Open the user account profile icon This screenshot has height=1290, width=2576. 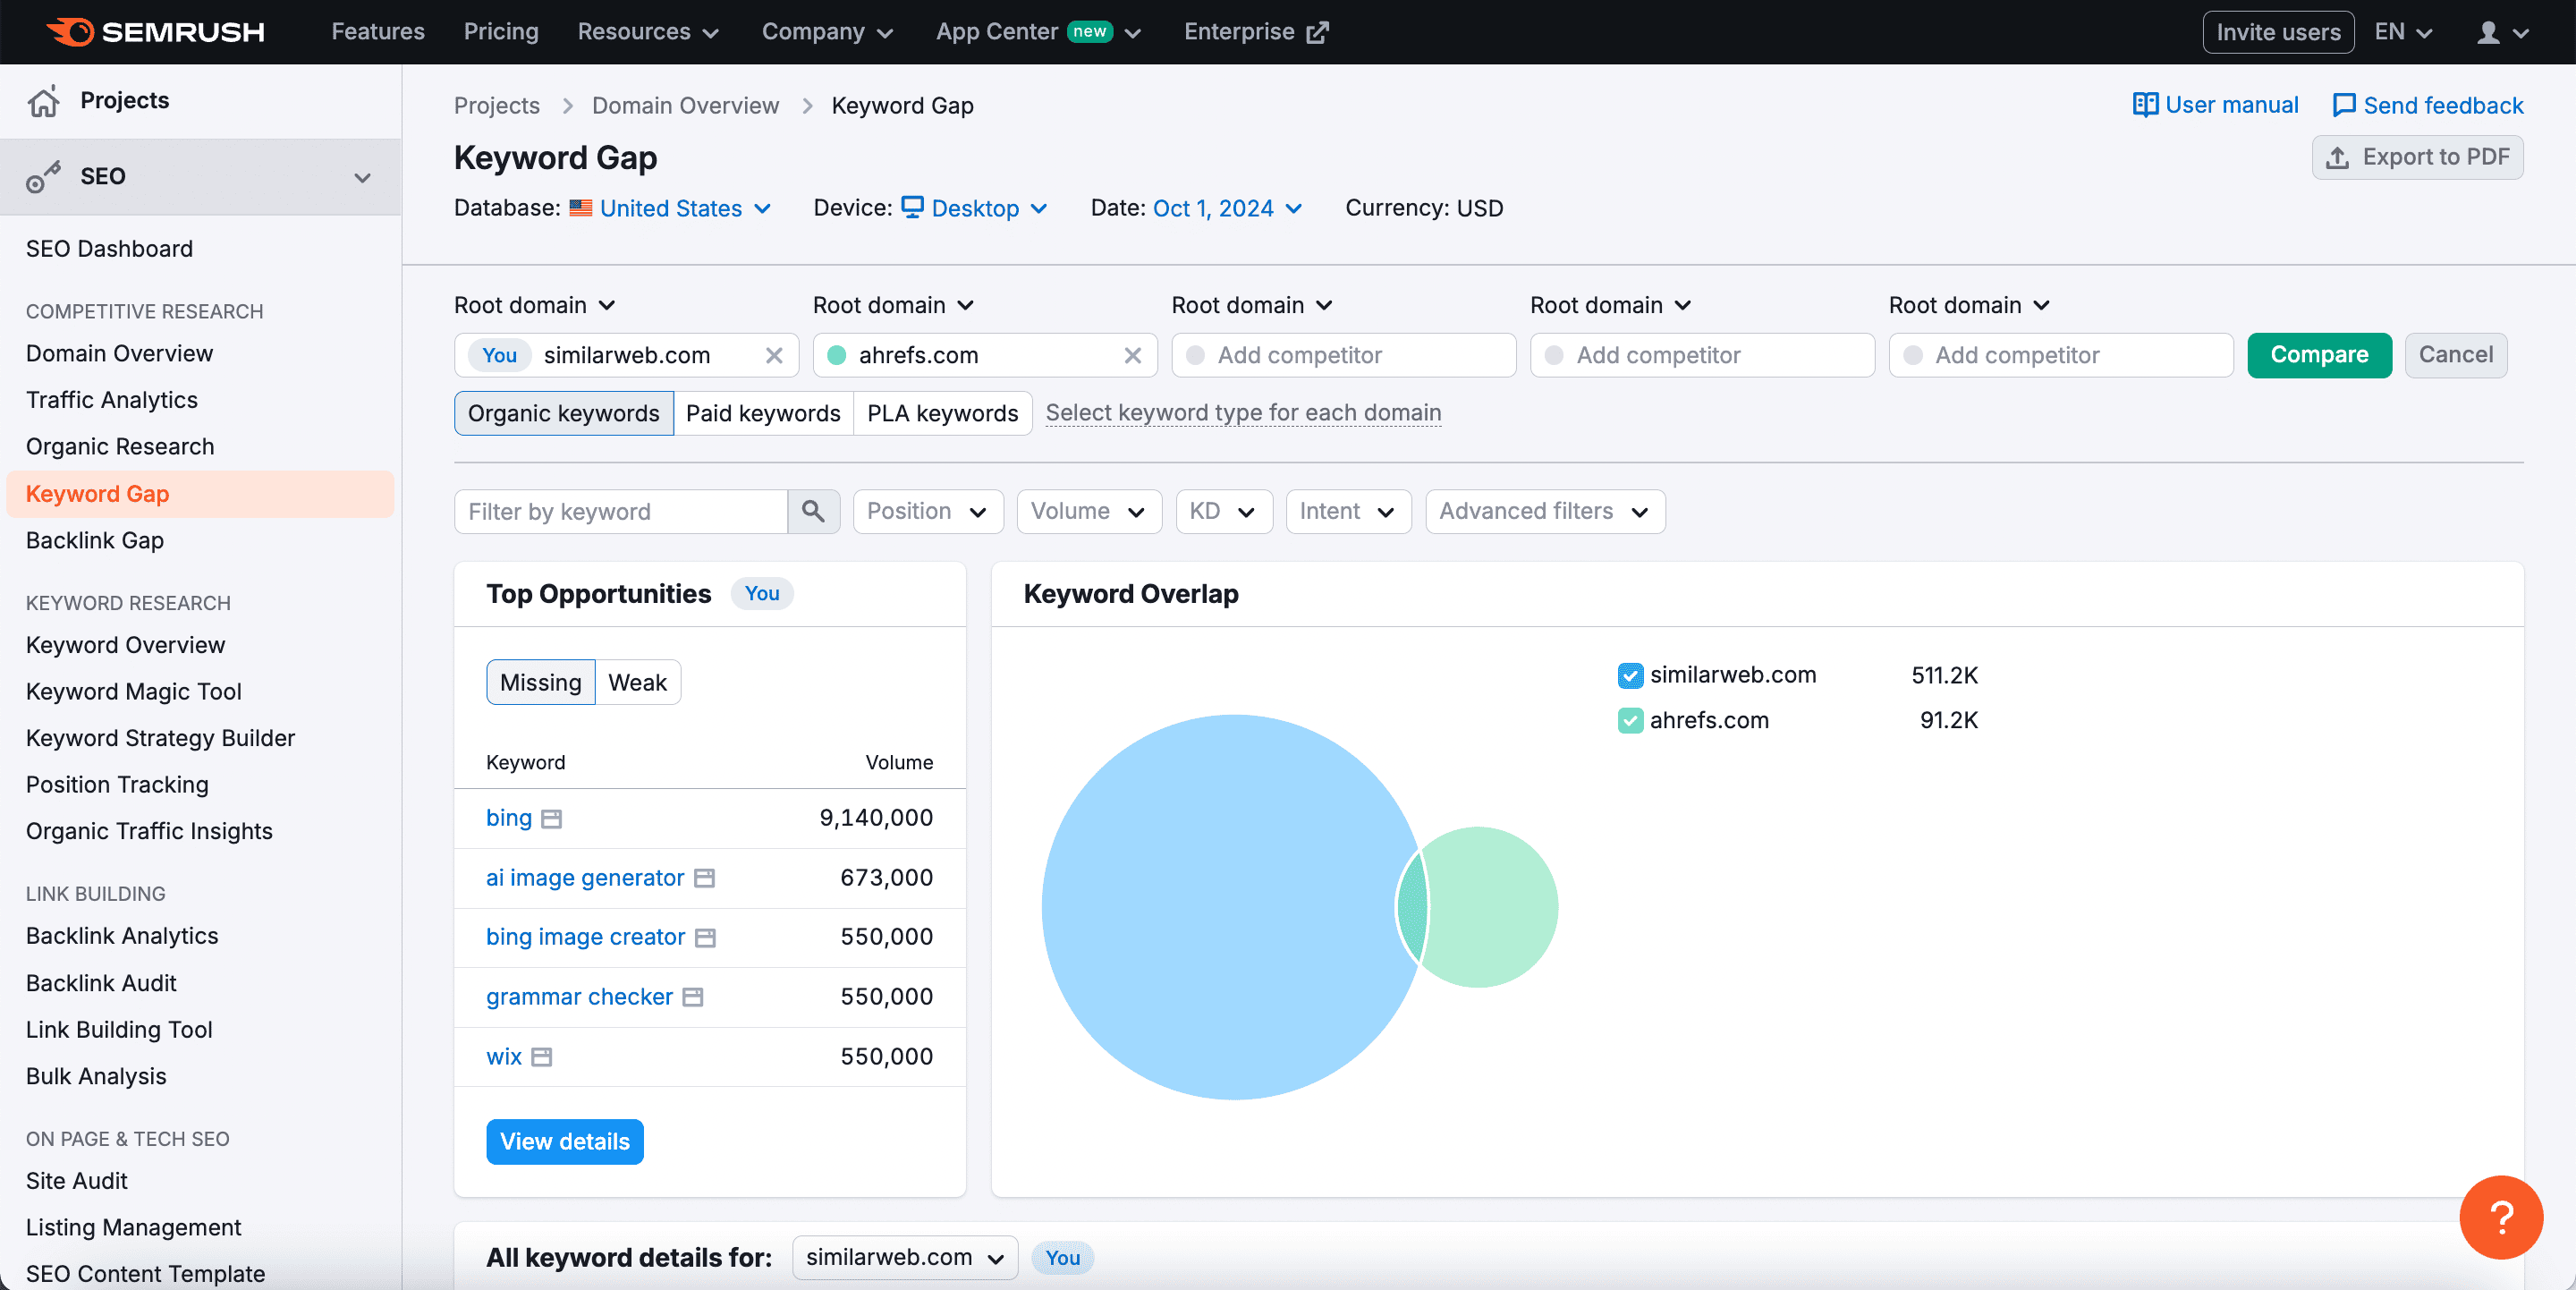2488,32
